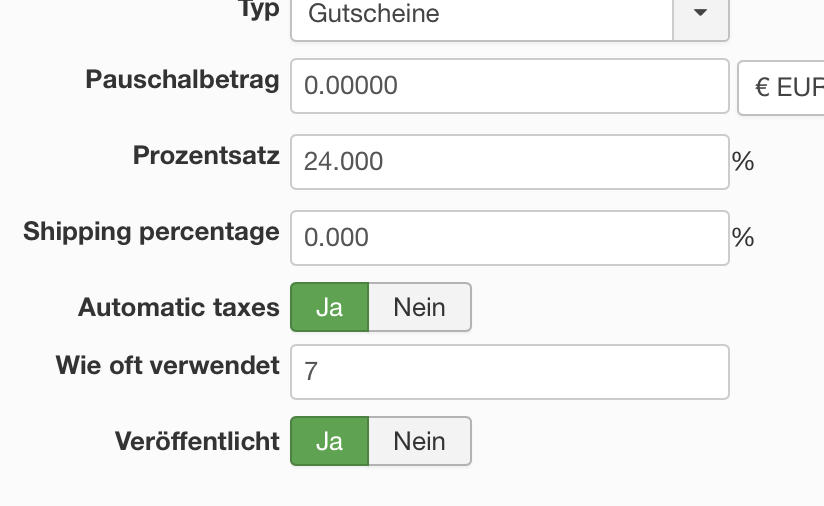The height and width of the screenshot is (506, 824).
Task: Click the Automatic taxes label
Action: (178, 307)
